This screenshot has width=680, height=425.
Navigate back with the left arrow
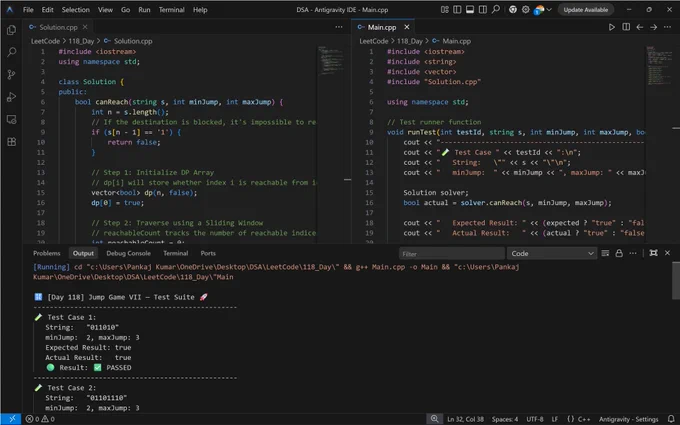640,27
